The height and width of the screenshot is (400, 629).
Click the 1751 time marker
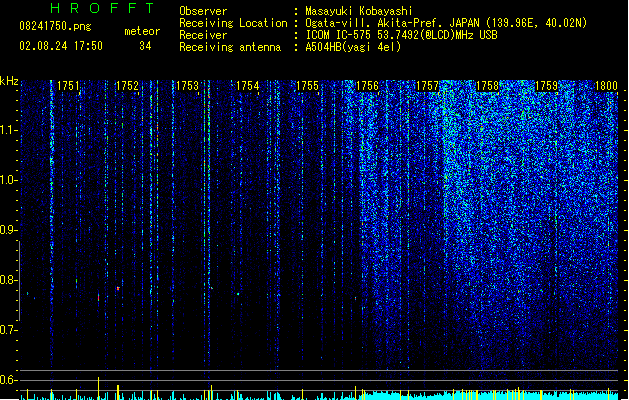(68, 86)
